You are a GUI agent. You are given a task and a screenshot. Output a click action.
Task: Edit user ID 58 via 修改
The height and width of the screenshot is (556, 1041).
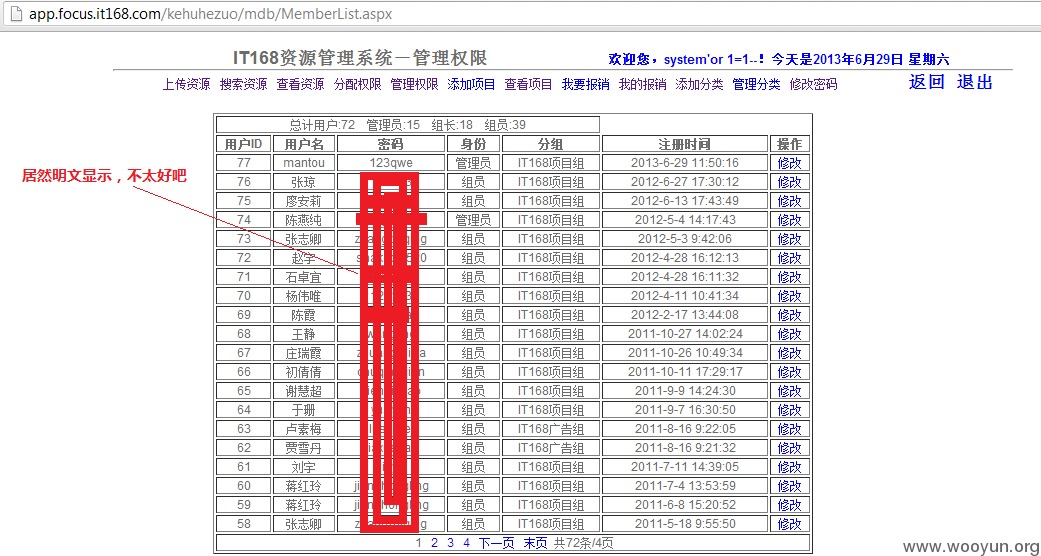pyautogui.click(x=790, y=524)
